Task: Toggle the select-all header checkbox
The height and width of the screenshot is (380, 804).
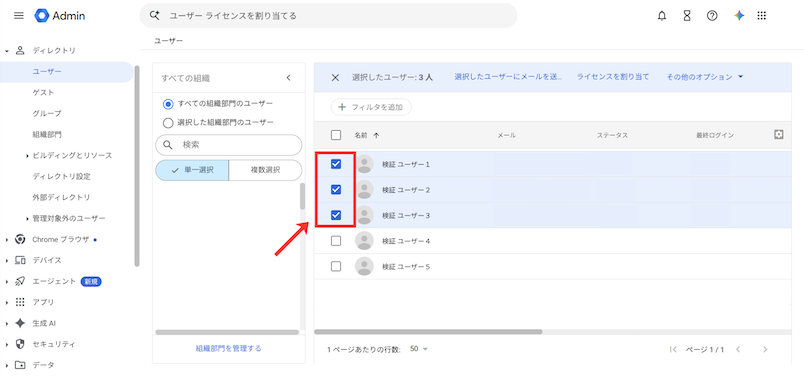Action: point(336,135)
